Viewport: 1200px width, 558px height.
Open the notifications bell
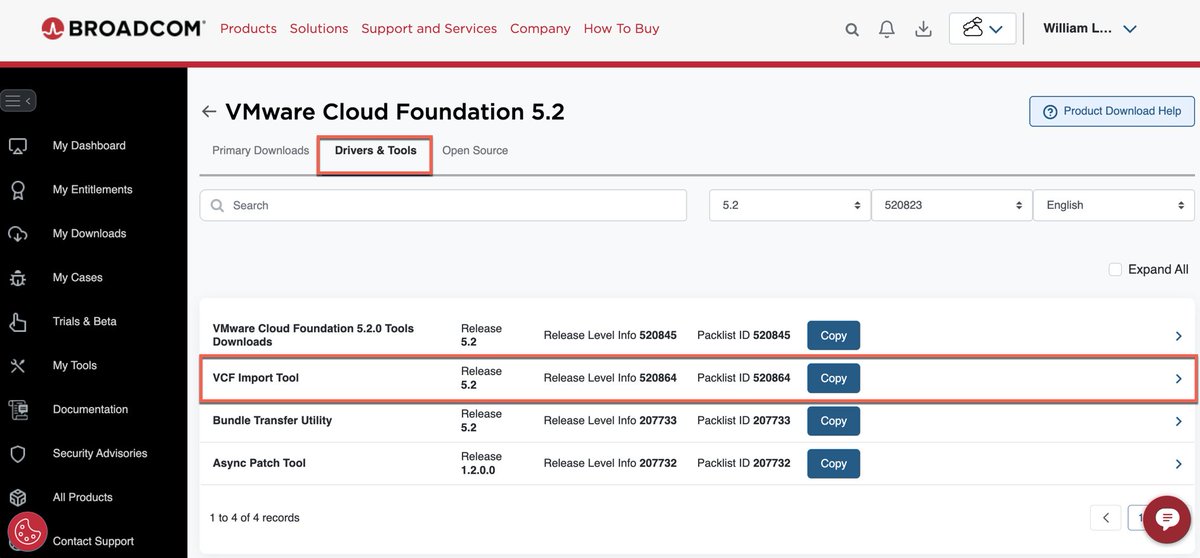(x=887, y=29)
